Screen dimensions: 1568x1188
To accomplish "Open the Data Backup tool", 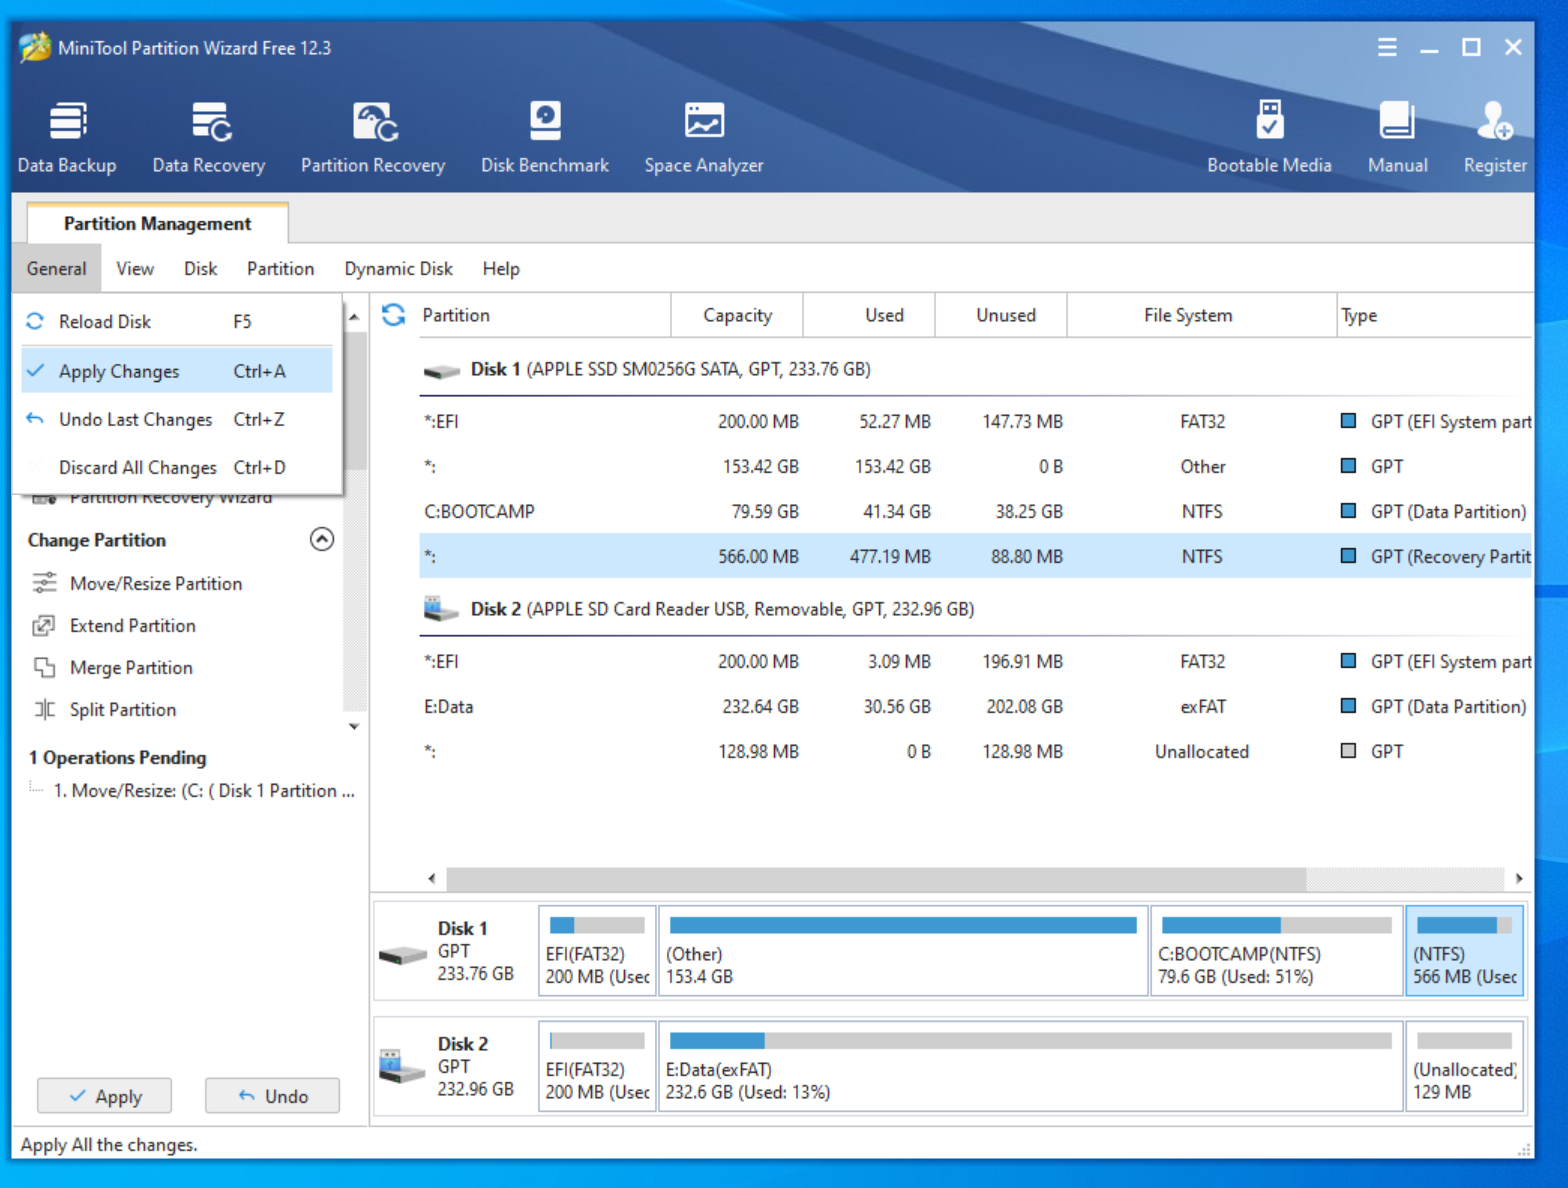I will tap(67, 138).
